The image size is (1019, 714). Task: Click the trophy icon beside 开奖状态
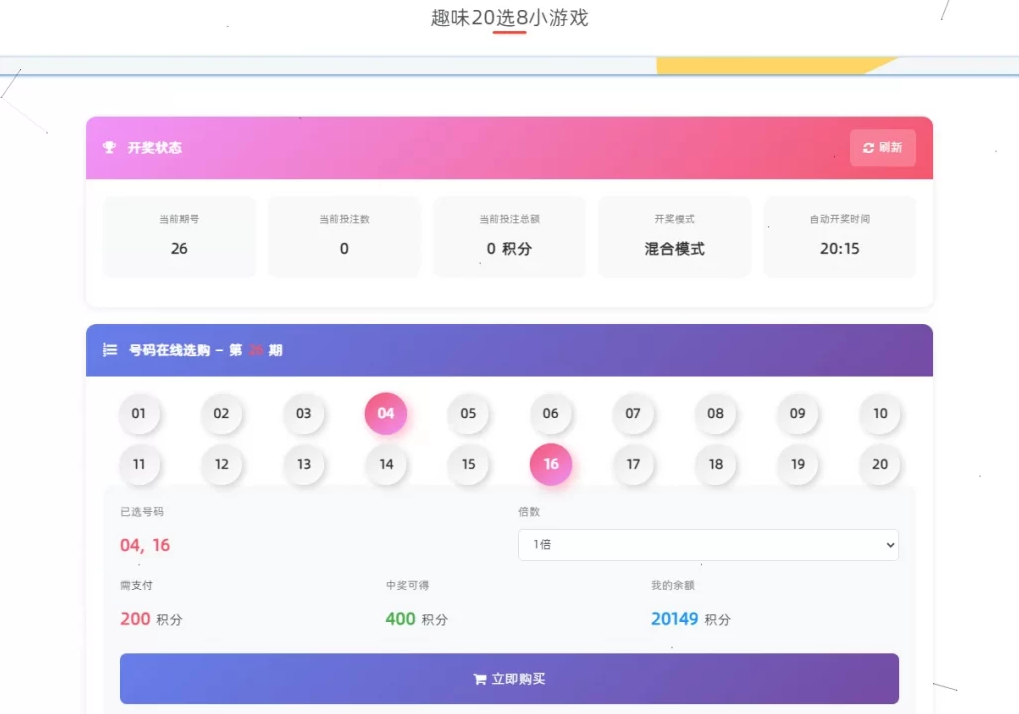109,148
